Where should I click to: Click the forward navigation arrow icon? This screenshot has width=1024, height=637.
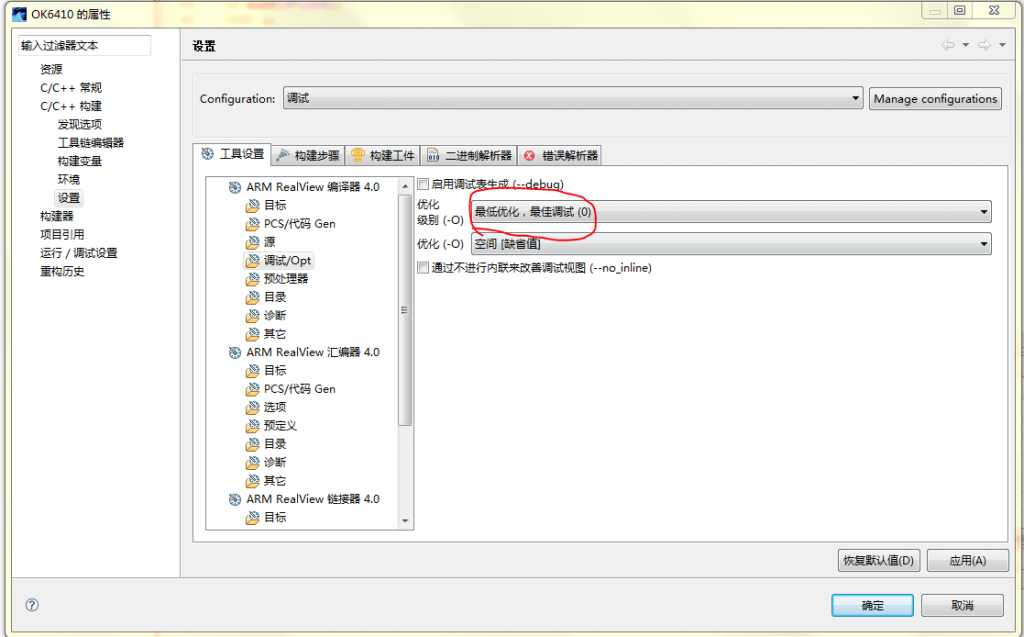(984, 45)
